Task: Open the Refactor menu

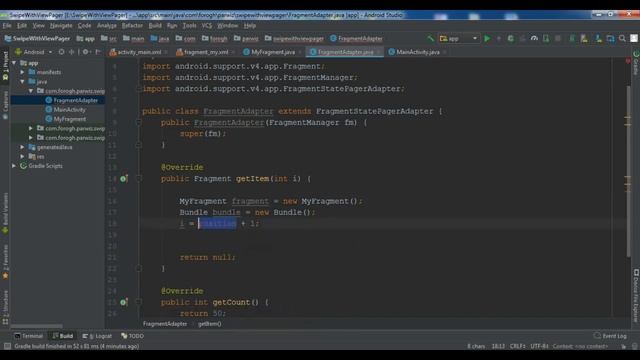Action: coord(132,25)
